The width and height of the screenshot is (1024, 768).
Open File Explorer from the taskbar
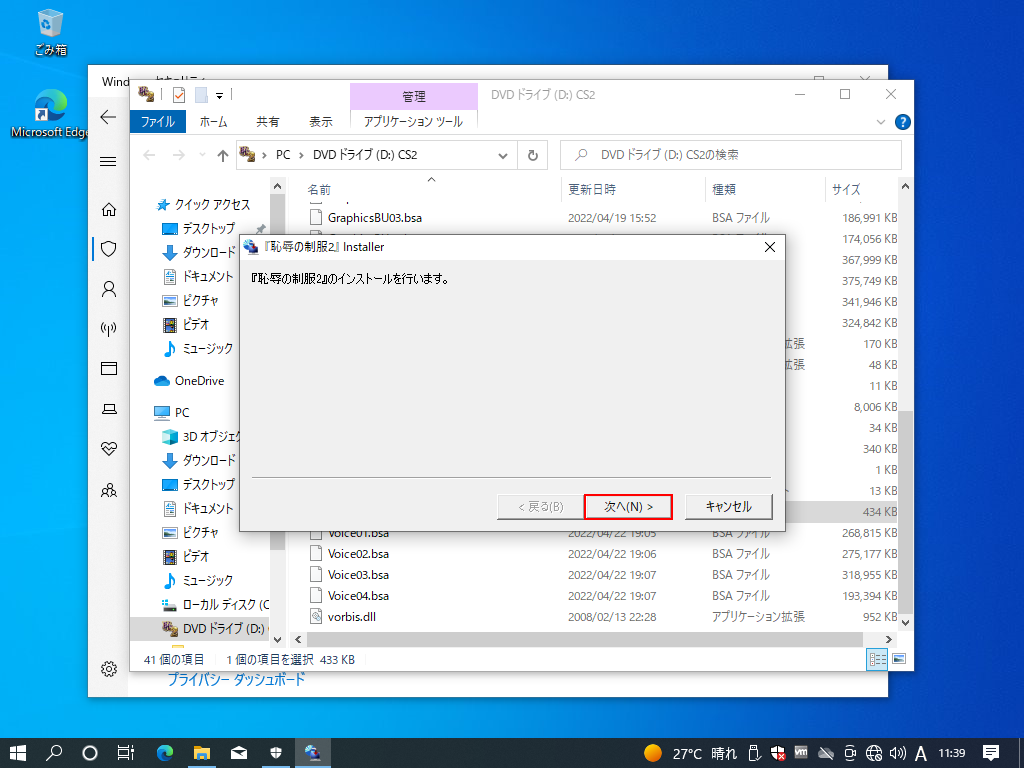202,753
